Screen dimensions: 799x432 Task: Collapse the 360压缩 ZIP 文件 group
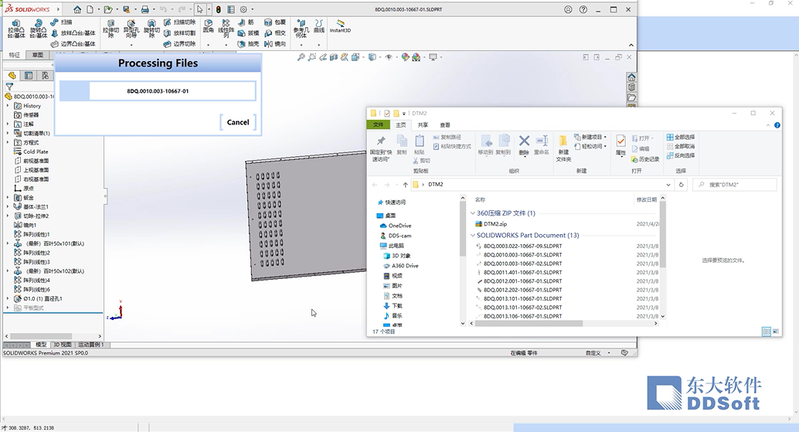472,213
